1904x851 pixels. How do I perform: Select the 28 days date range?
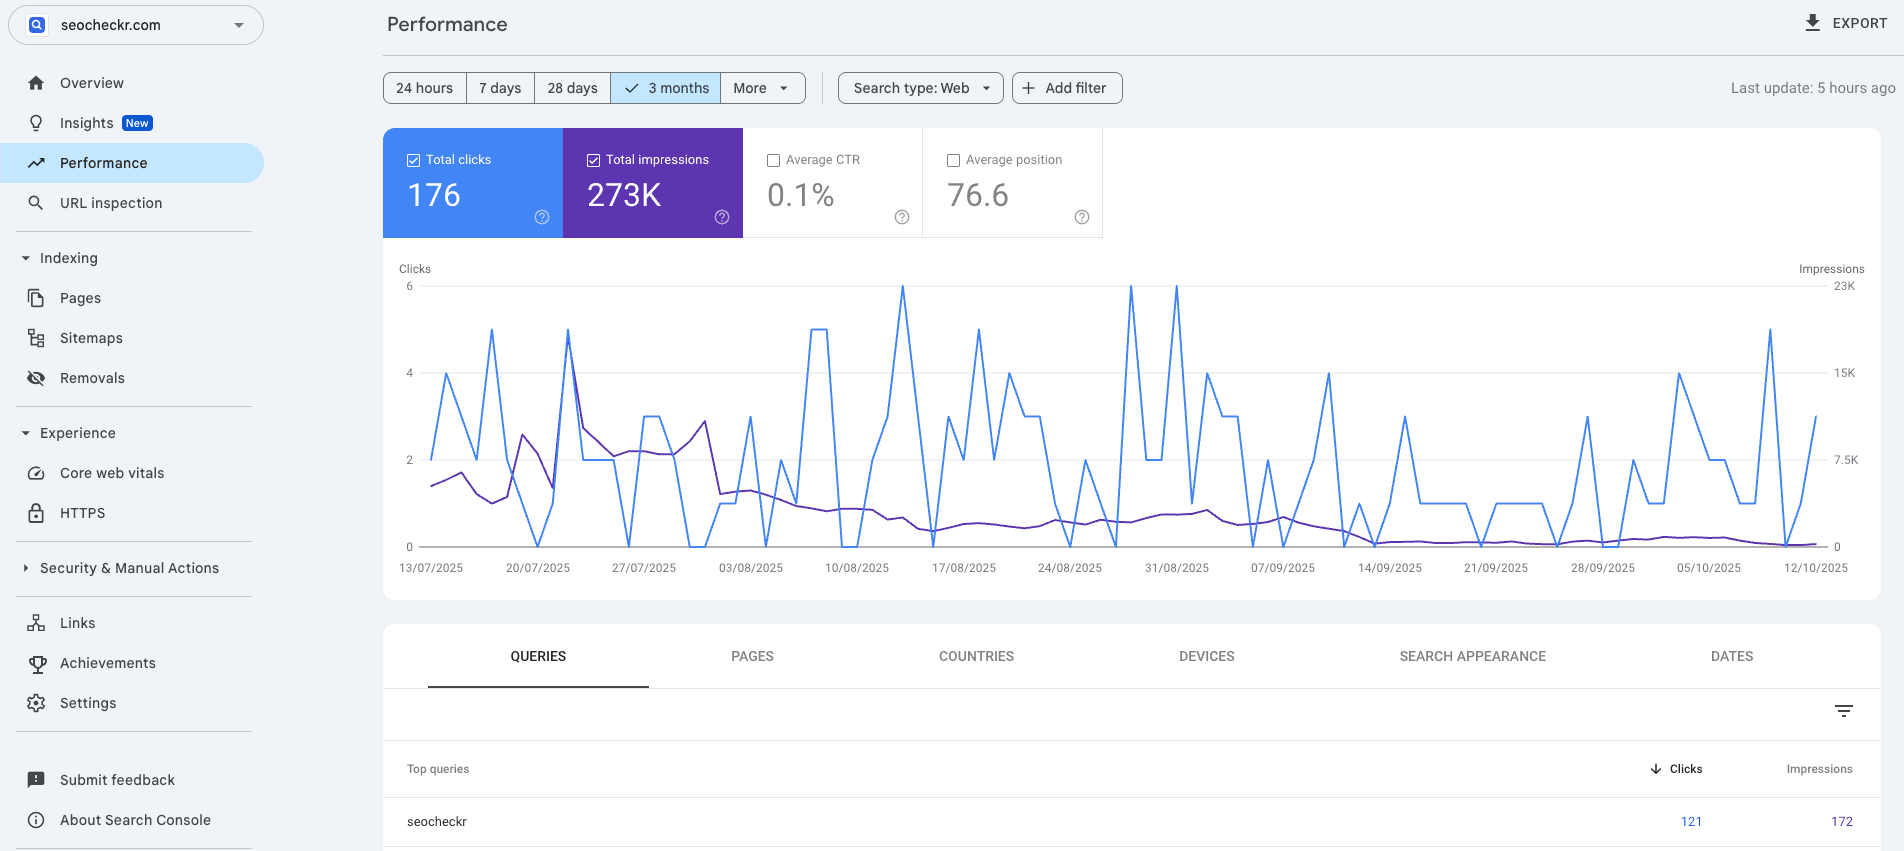pyautogui.click(x=572, y=88)
